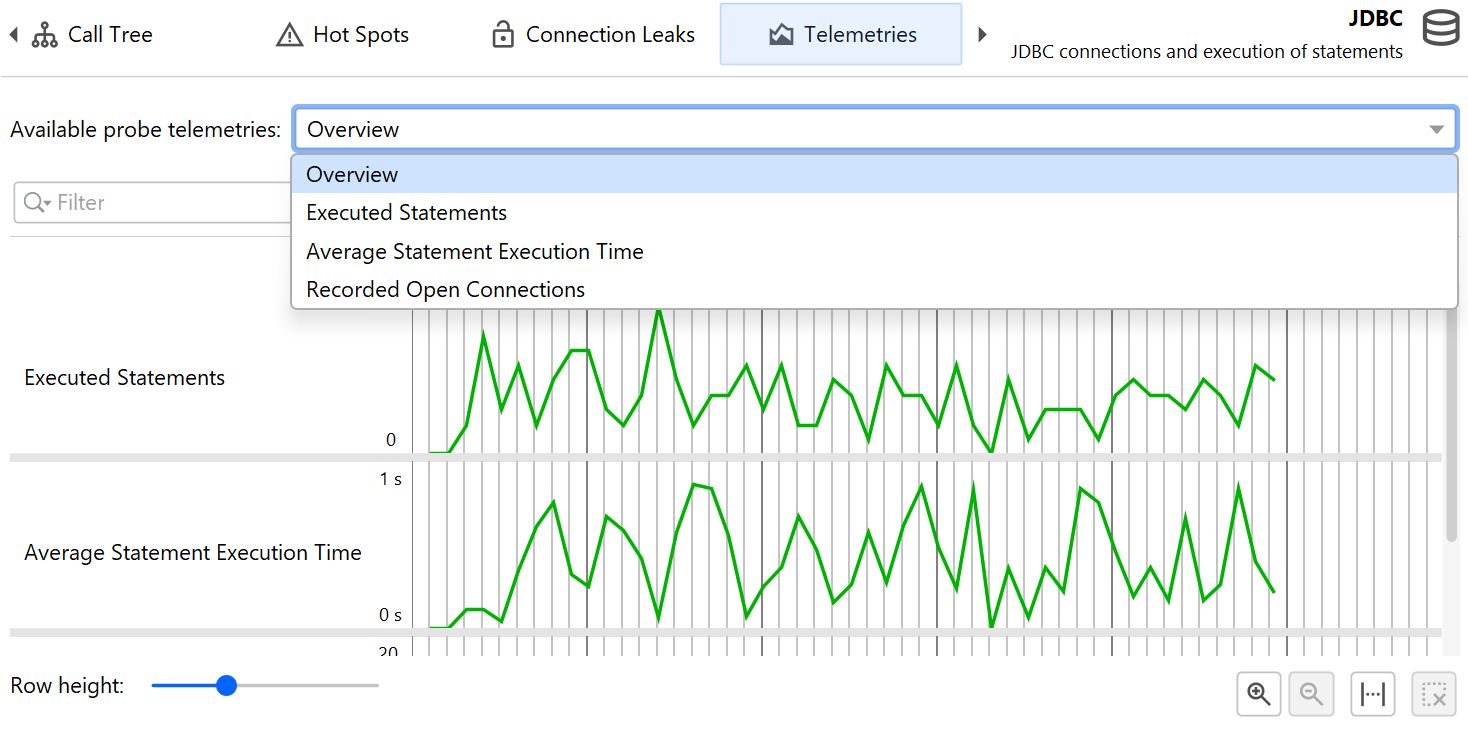
Task: Select Executed Statements in the dropdown list
Action: 406,213
